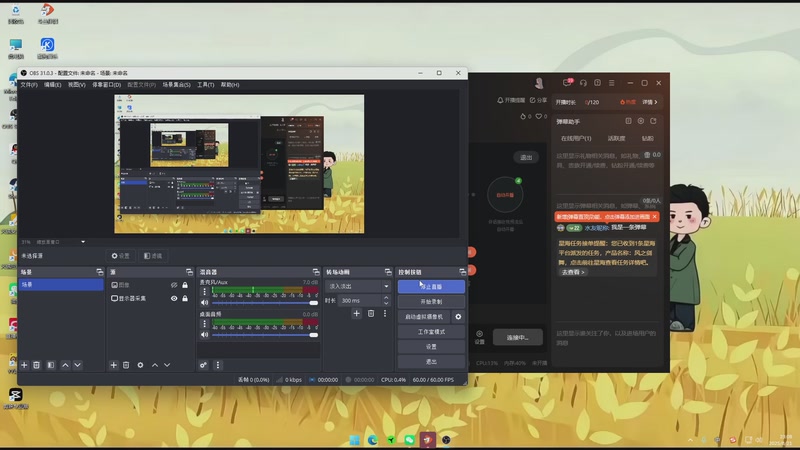Add a scene transition with plus icon
Viewport: 800px width, 450px height.
coord(357,313)
